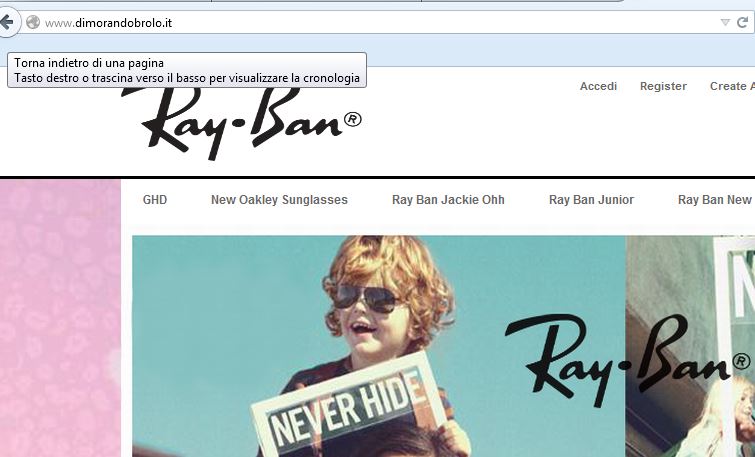
Task: Click the Create Account link at the page edge
Action: click(x=732, y=86)
